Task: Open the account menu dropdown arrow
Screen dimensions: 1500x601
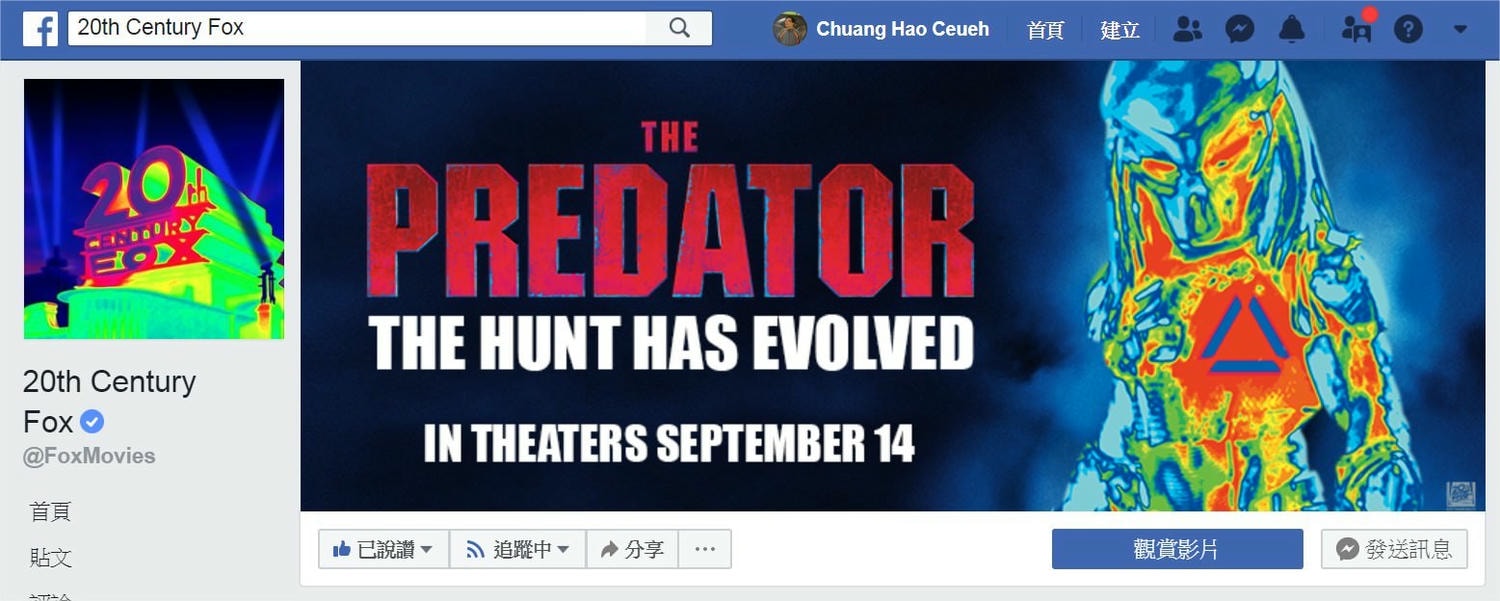Action: click(x=1460, y=29)
